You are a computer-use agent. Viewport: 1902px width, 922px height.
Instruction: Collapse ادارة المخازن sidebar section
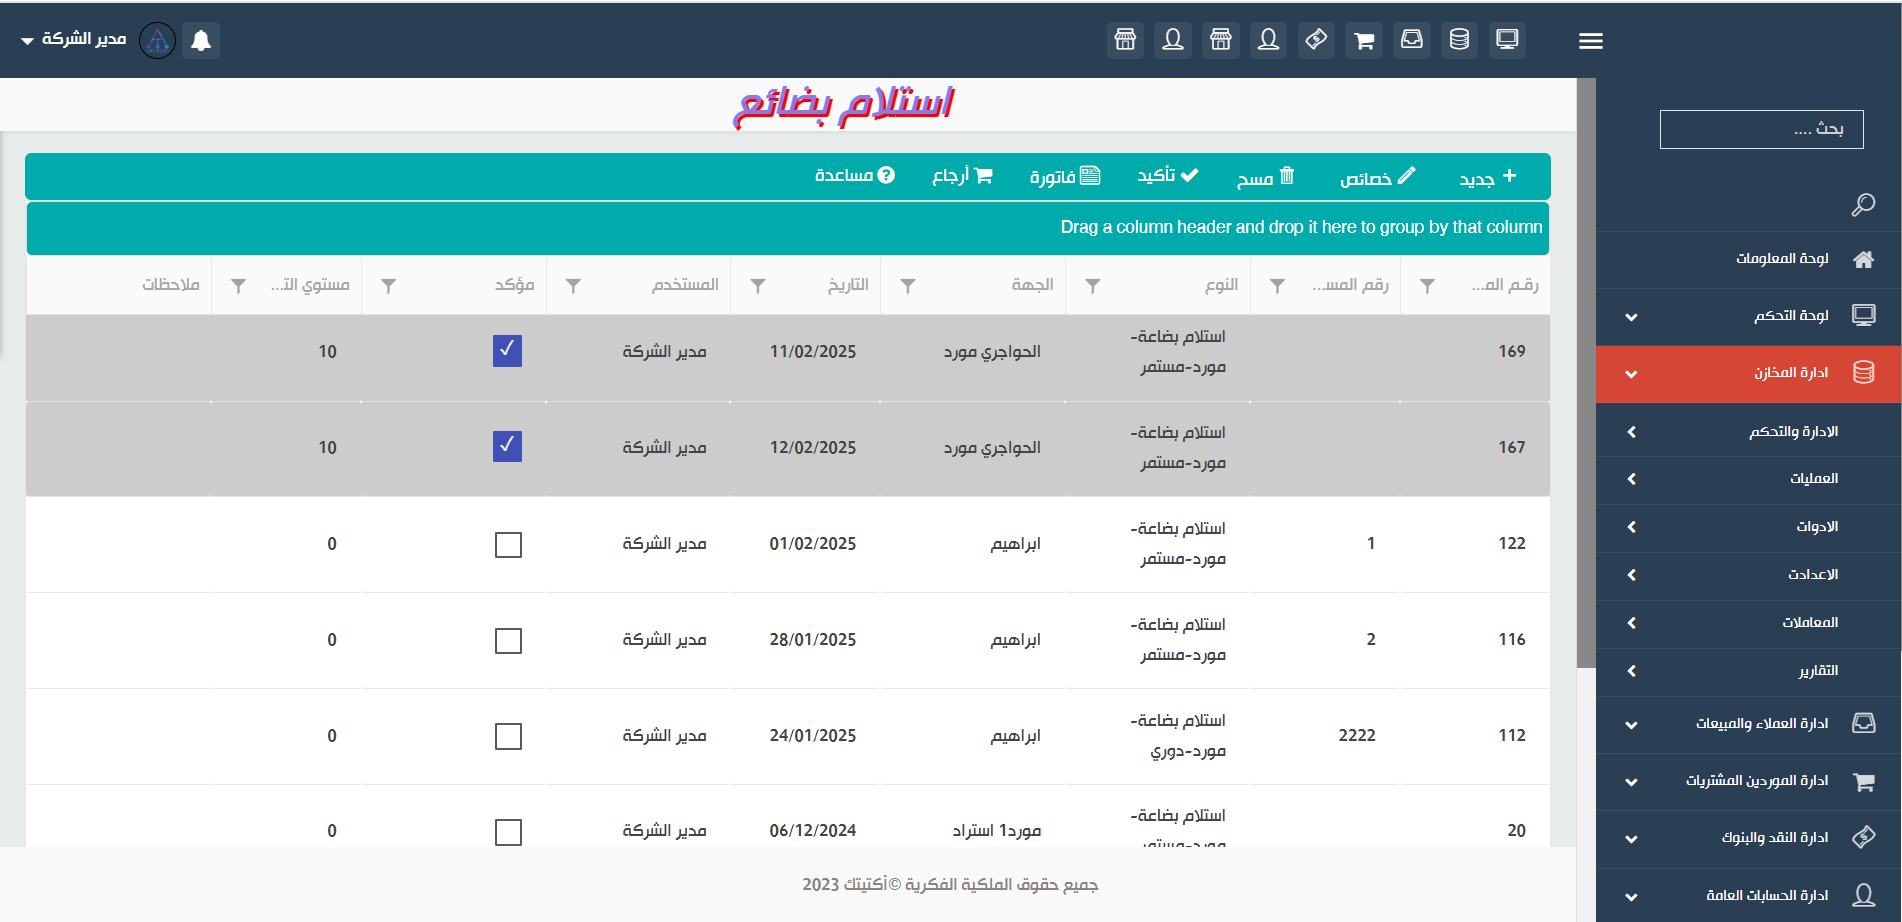click(x=1749, y=374)
